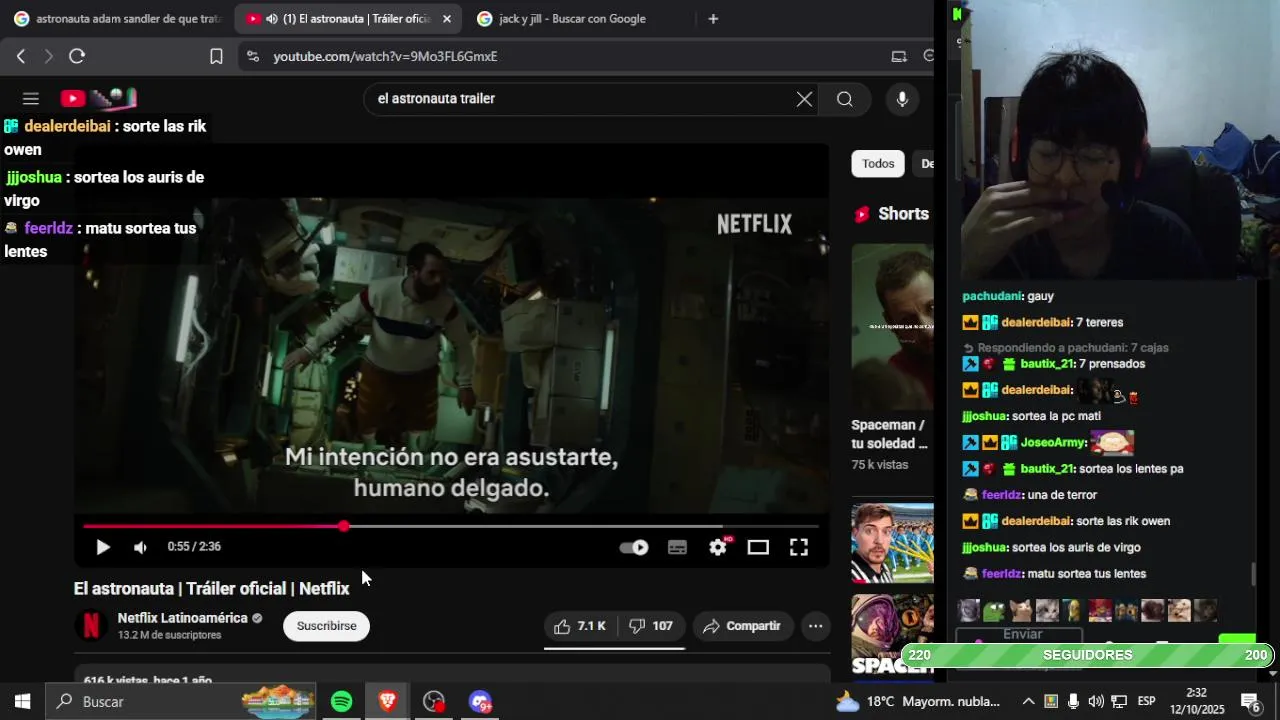This screenshot has width=1280, height=720.
Task: Click the video title El astronauta
Action: (212, 588)
